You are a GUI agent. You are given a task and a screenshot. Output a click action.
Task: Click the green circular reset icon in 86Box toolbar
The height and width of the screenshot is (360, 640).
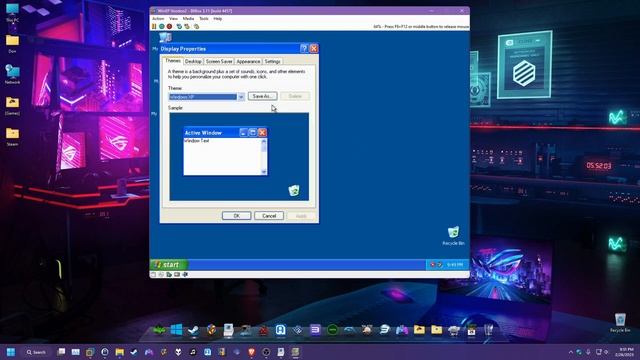162,27
